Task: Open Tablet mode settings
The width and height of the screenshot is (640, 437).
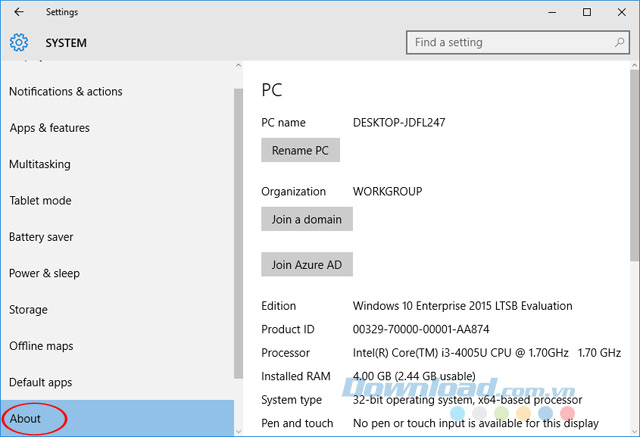Action: coord(40,201)
